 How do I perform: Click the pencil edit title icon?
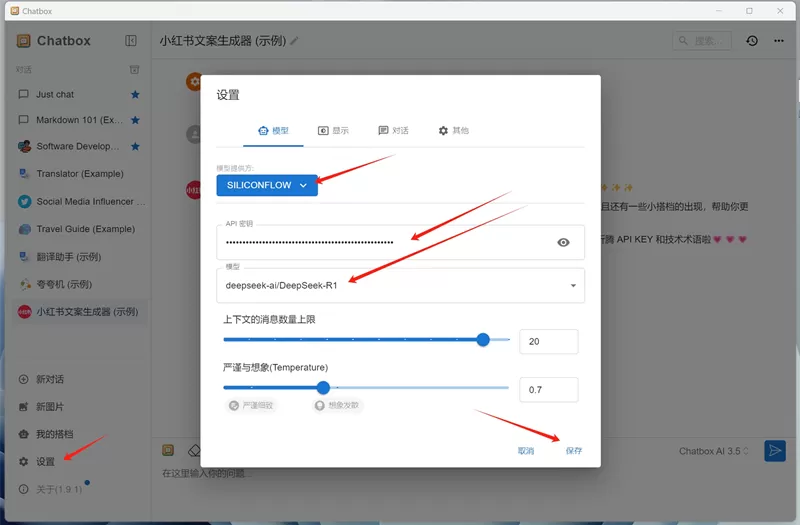click(294, 41)
